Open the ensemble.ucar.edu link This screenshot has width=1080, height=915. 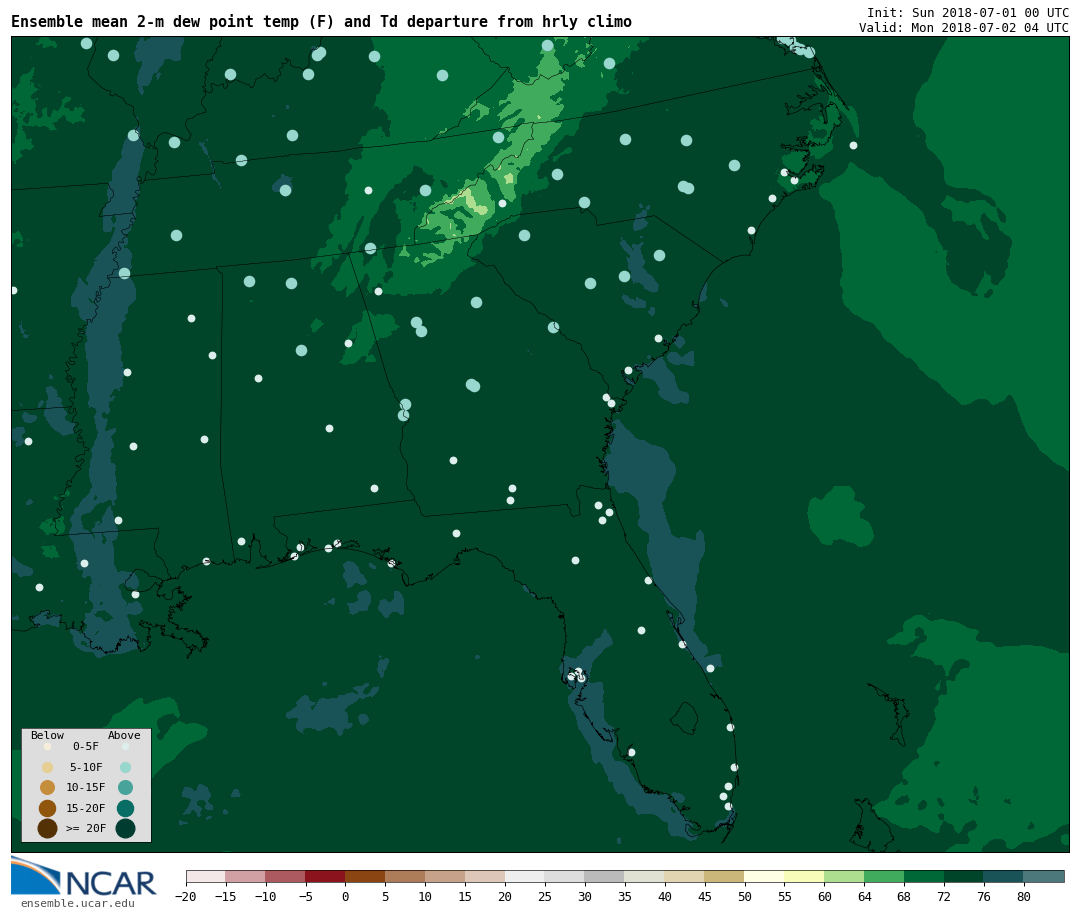(x=77, y=904)
